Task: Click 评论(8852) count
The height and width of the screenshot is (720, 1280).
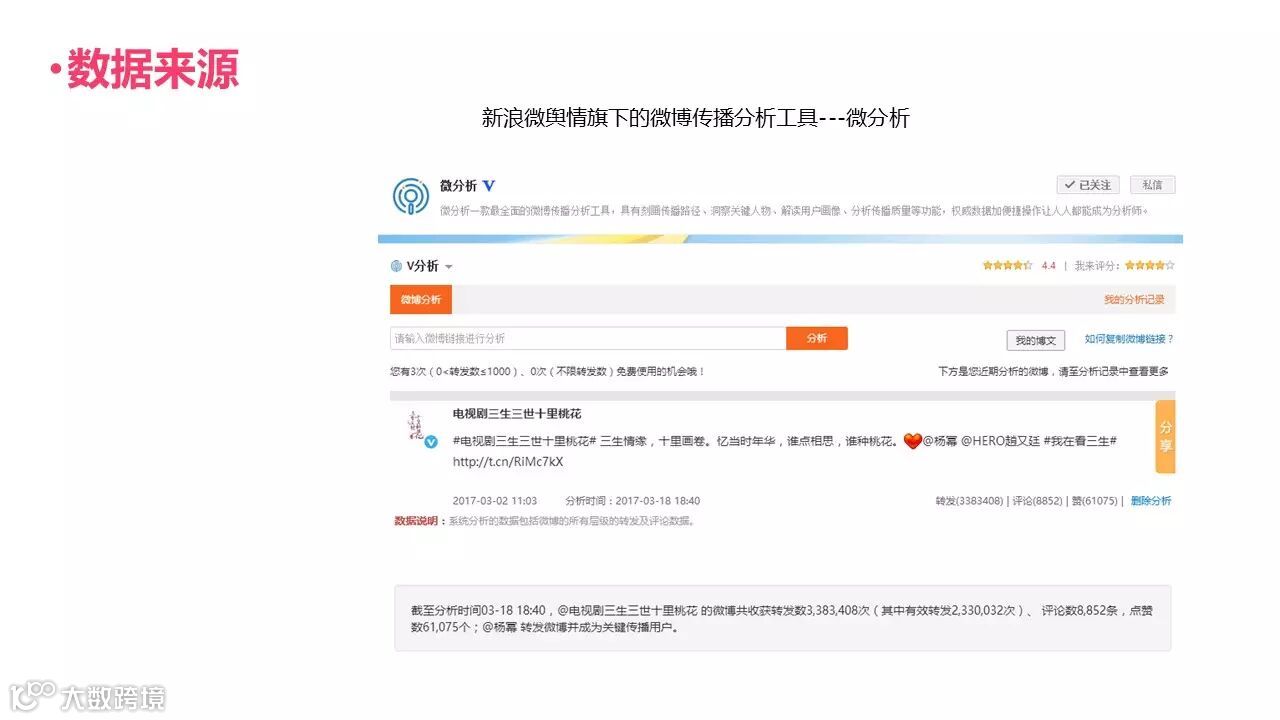Action: 1036,501
